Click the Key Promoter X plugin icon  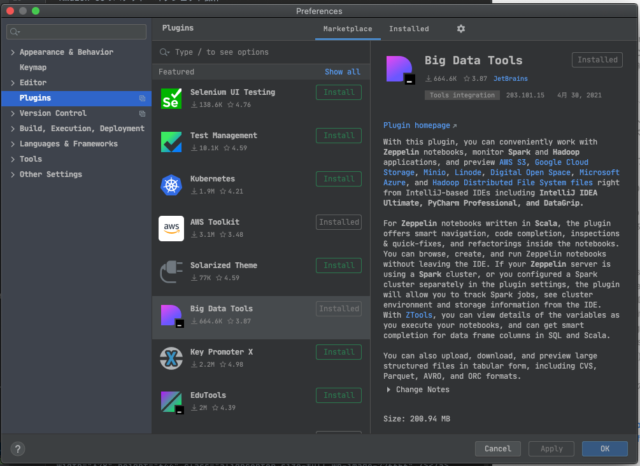pyautogui.click(x=171, y=358)
